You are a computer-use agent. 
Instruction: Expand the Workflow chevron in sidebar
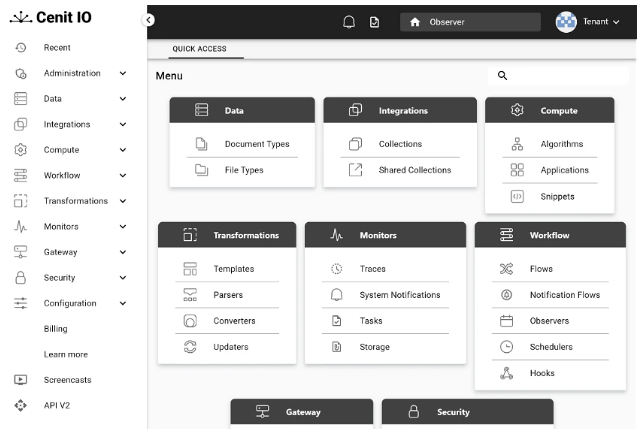pos(123,176)
